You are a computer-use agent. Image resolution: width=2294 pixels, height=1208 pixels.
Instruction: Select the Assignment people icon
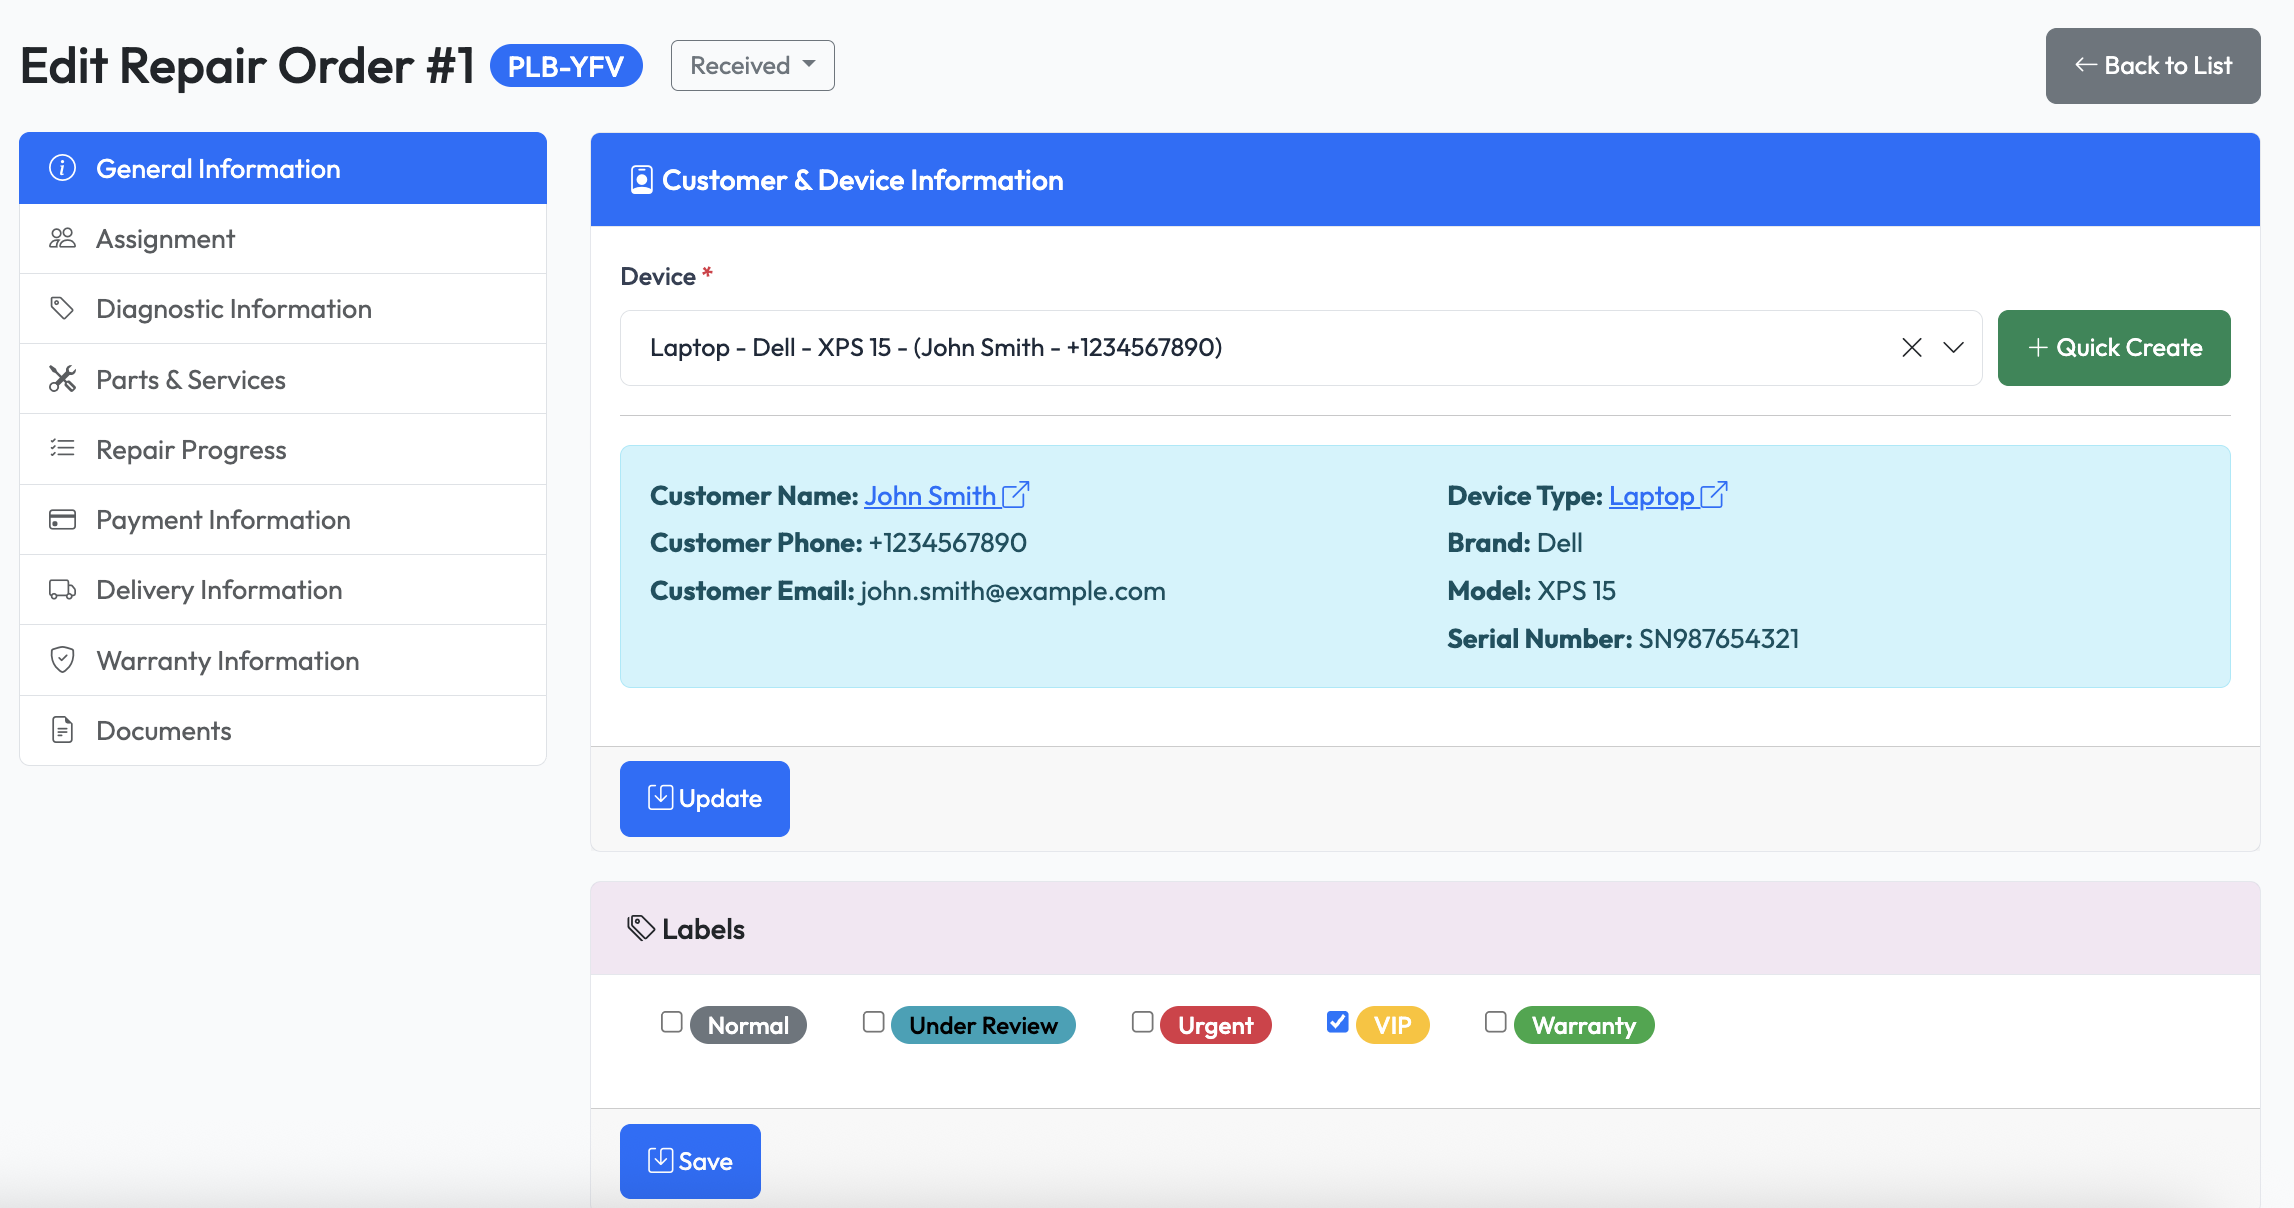(x=62, y=238)
